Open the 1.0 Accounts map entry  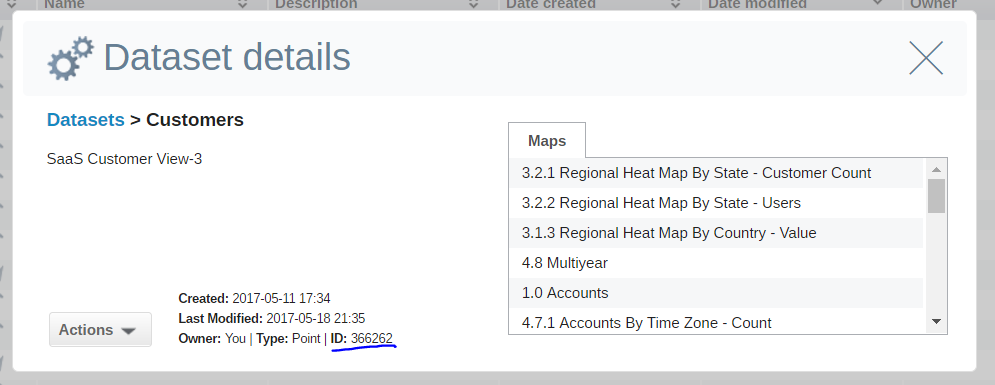pyautogui.click(x=716, y=293)
